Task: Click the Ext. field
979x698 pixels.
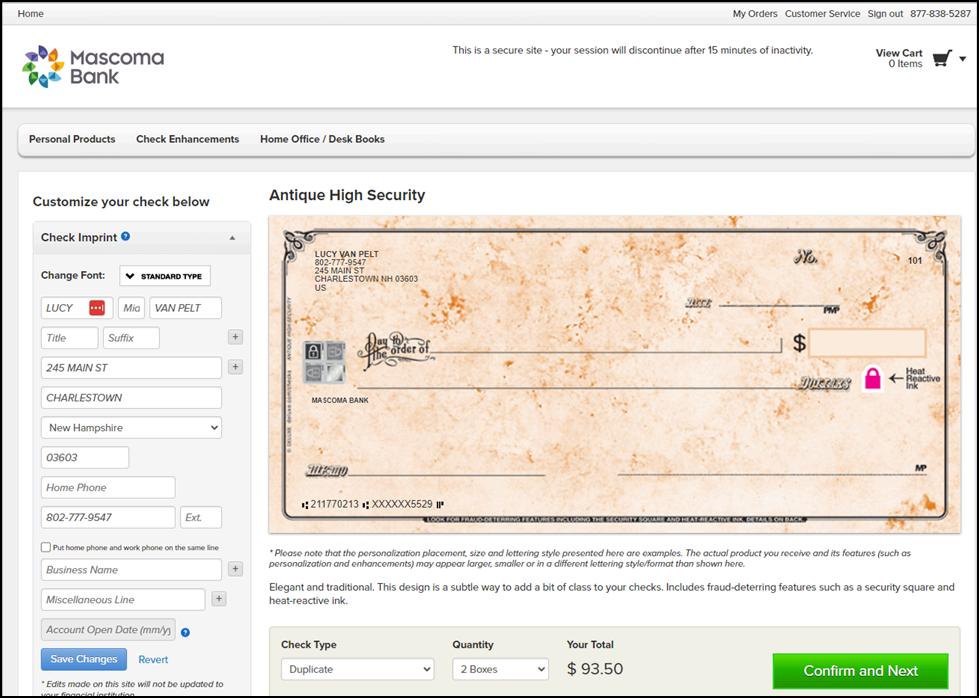Action: click(201, 518)
